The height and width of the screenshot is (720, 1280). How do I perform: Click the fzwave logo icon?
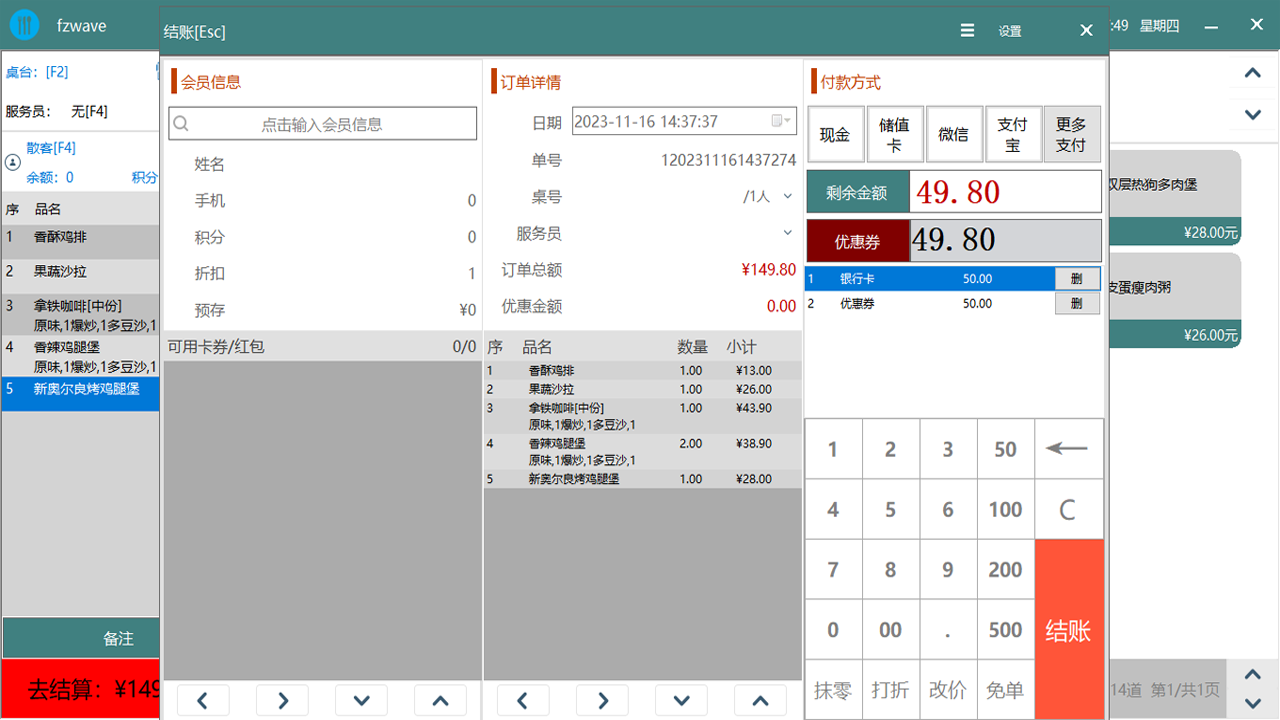(x=23, y=25)
